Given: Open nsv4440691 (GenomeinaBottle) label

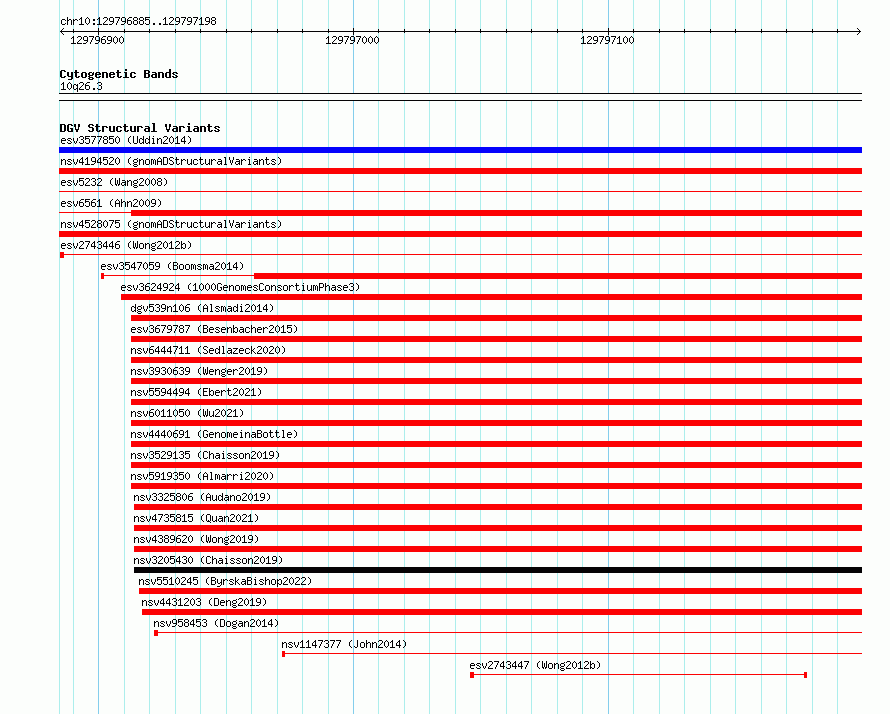Looking at the screenshot, I should (x=214, y=434).
